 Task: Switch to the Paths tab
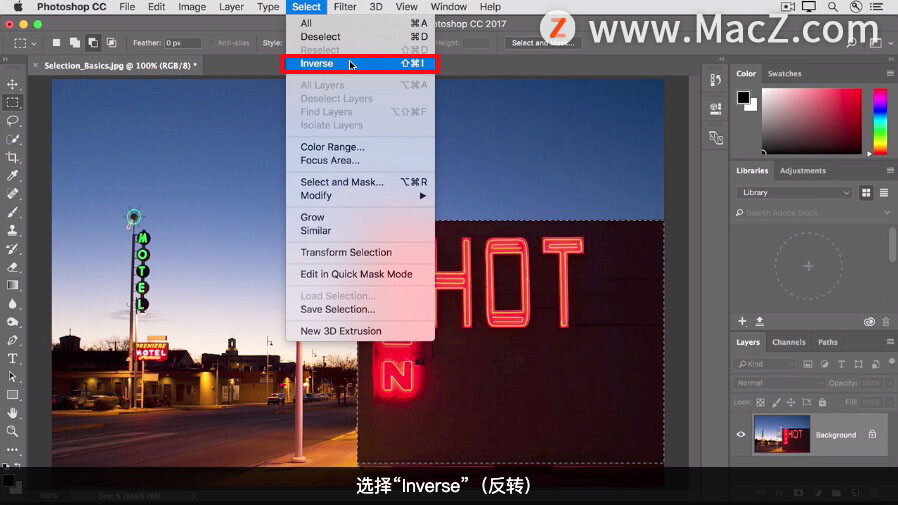[828, 342]
